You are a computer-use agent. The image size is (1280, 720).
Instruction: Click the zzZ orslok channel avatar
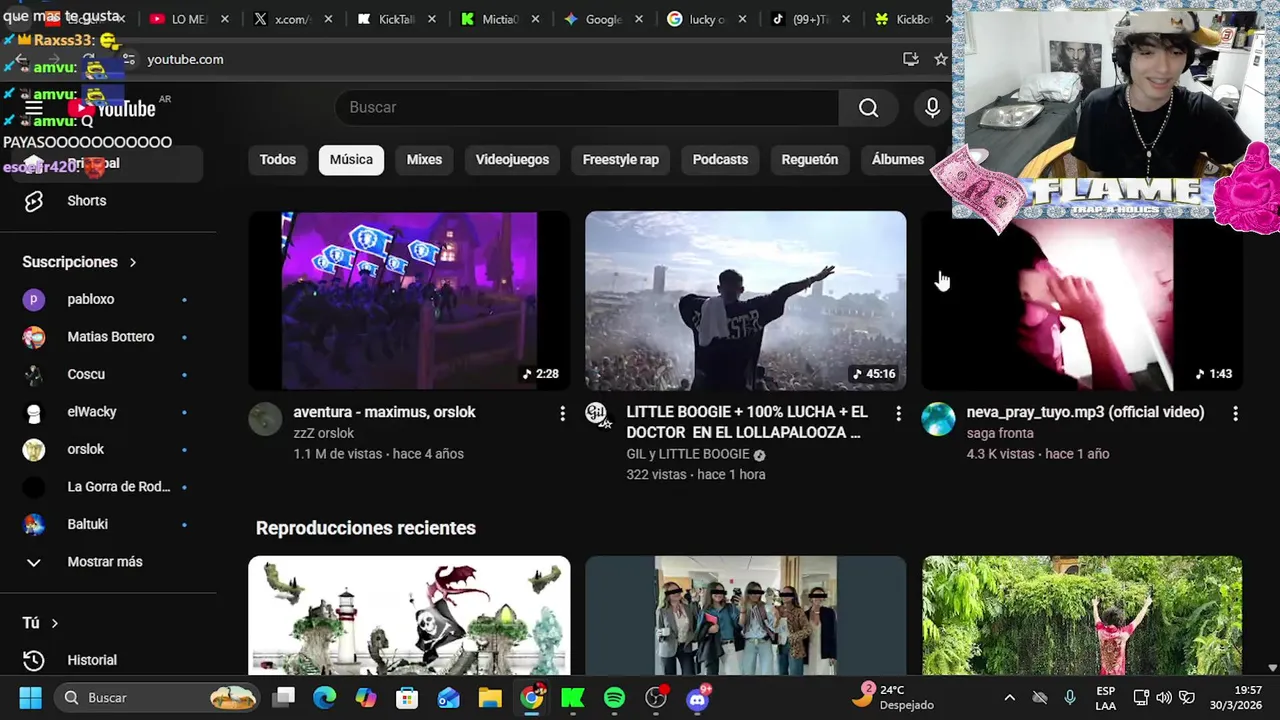(265, 419)
